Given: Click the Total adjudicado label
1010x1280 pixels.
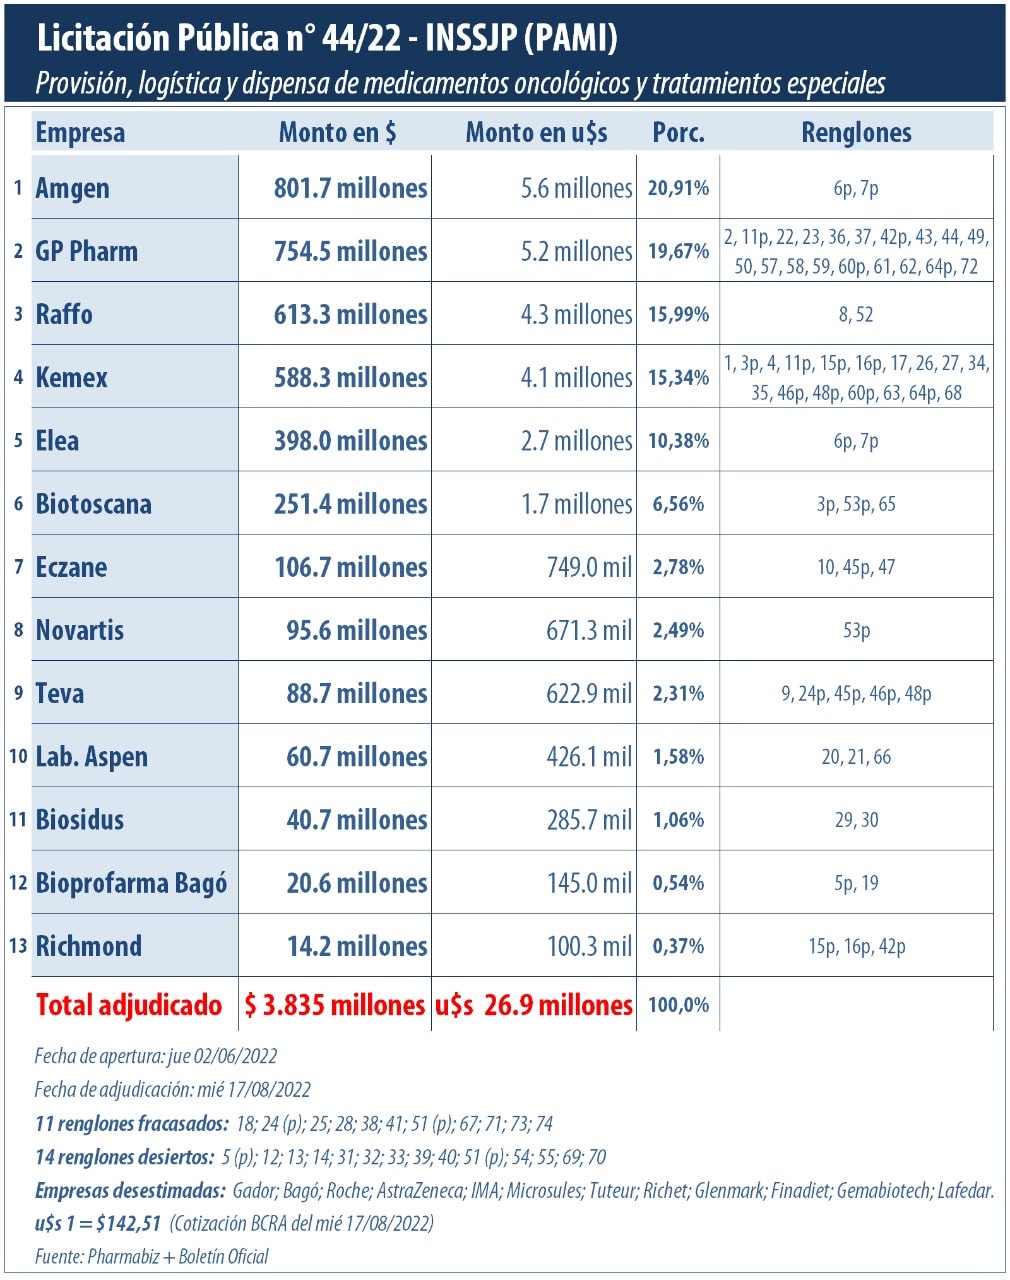Looking at the screenshot, I should [129, 1005].
